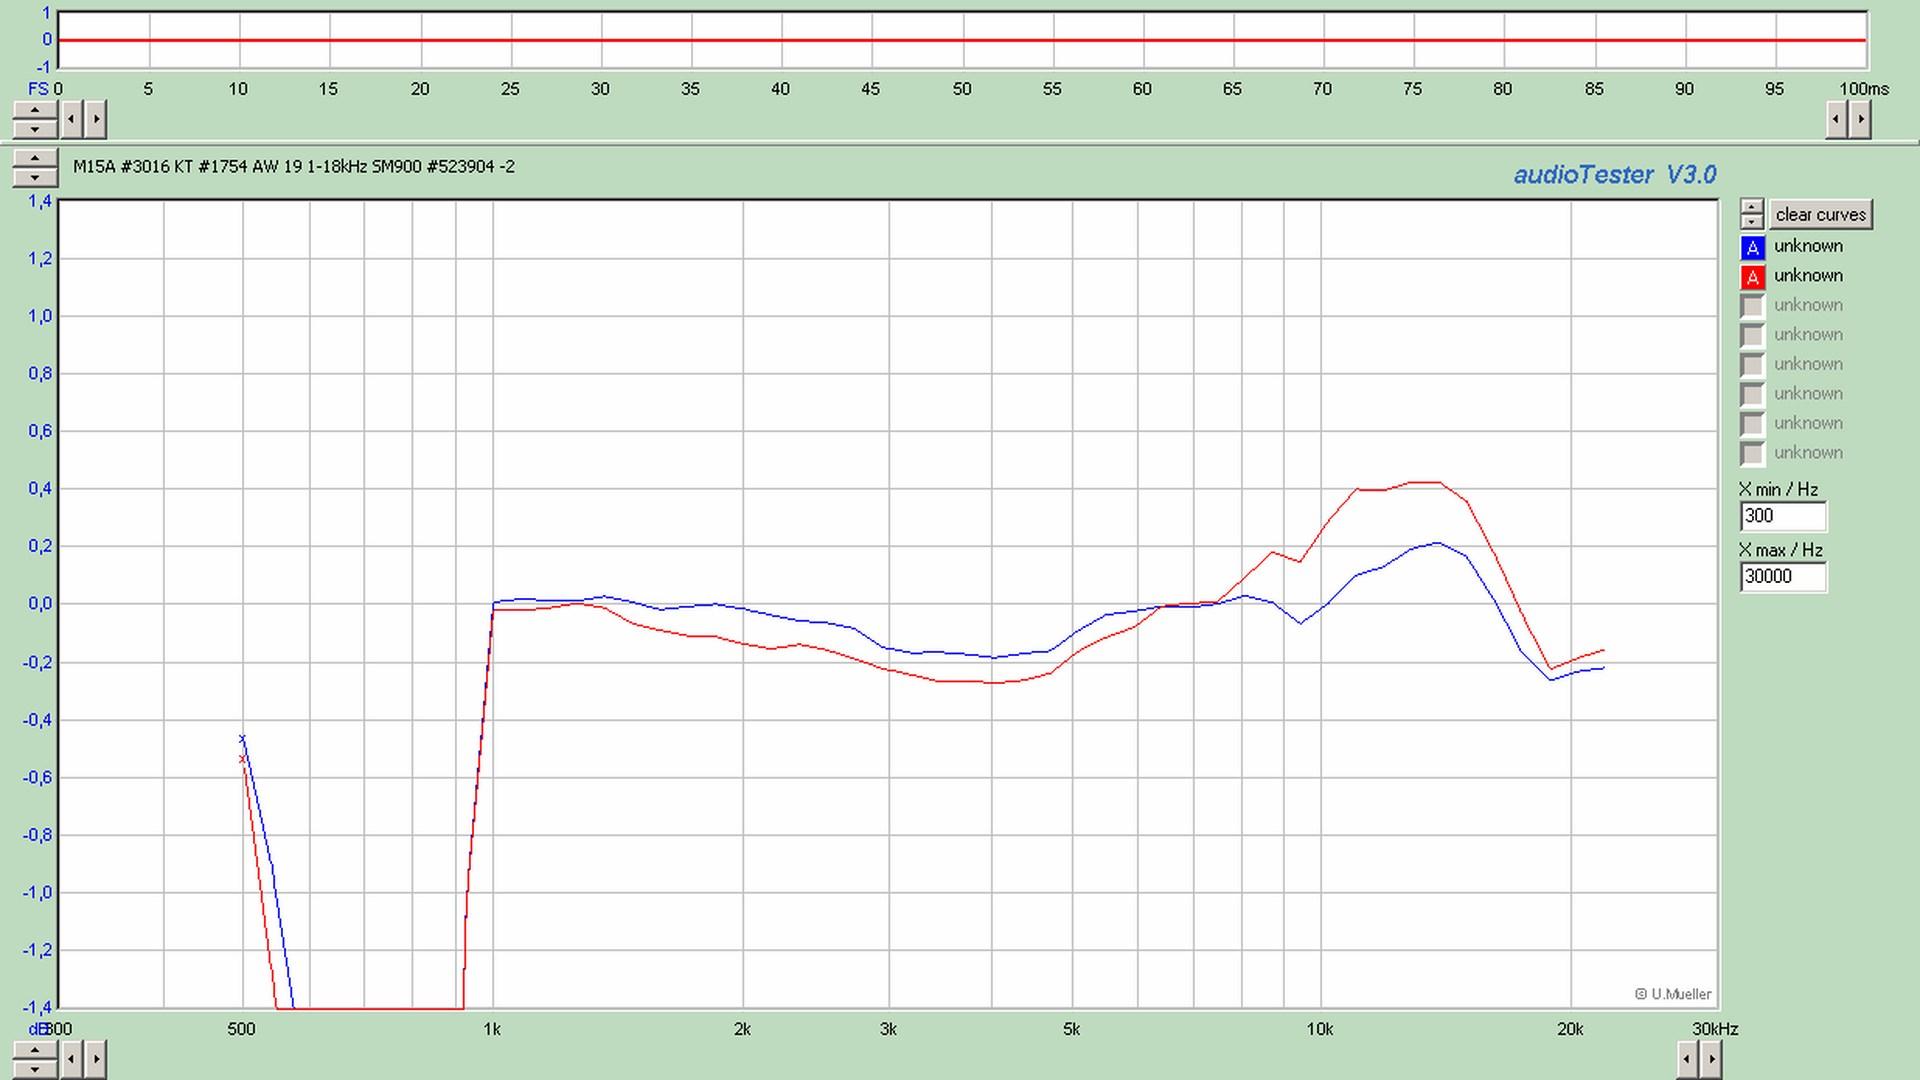The width and height of the screenshot is (1920, 1080).
Task: Toggle the blue 'A' curve swatch
Action: 1752,247
